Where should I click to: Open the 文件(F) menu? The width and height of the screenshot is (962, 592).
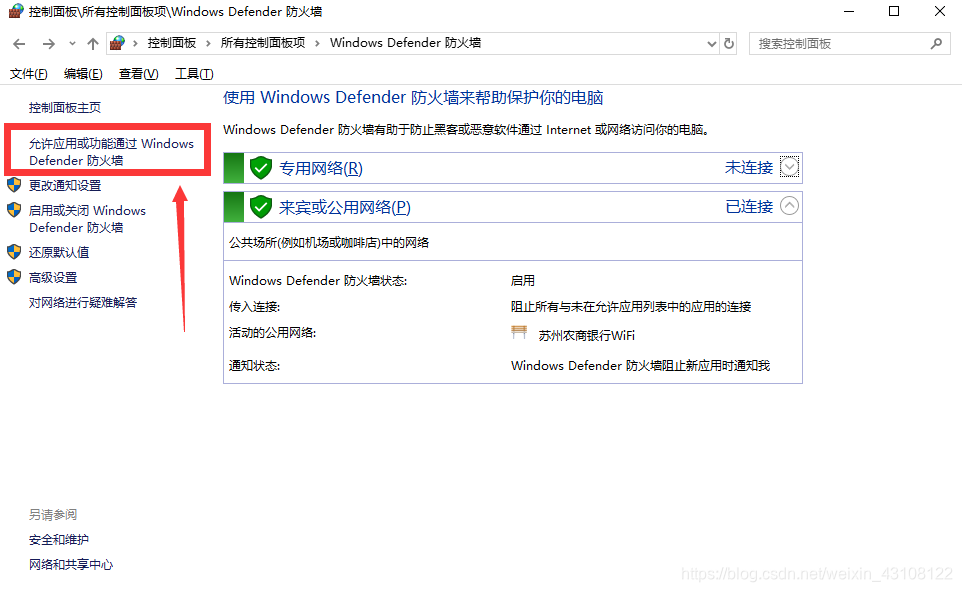29,74
